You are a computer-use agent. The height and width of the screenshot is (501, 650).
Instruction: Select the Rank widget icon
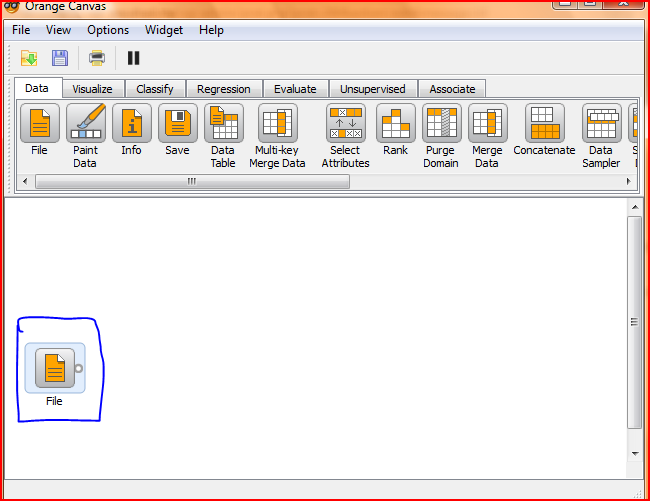click(x=396, y=123)
